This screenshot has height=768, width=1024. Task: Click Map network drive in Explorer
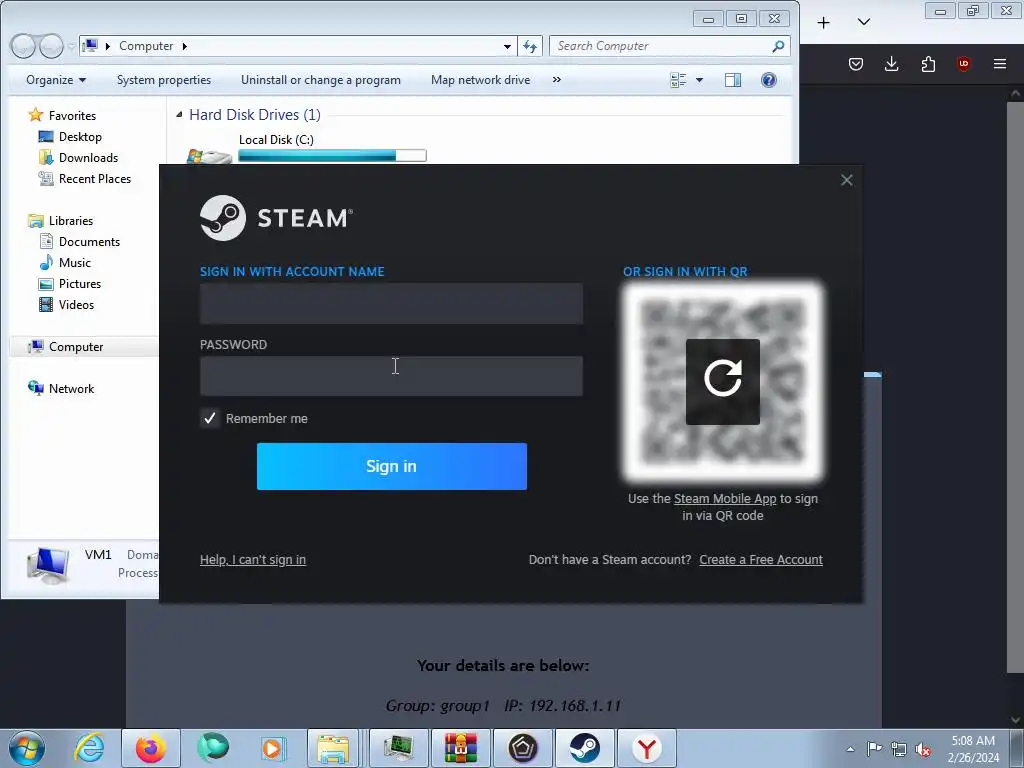point(481,80)
